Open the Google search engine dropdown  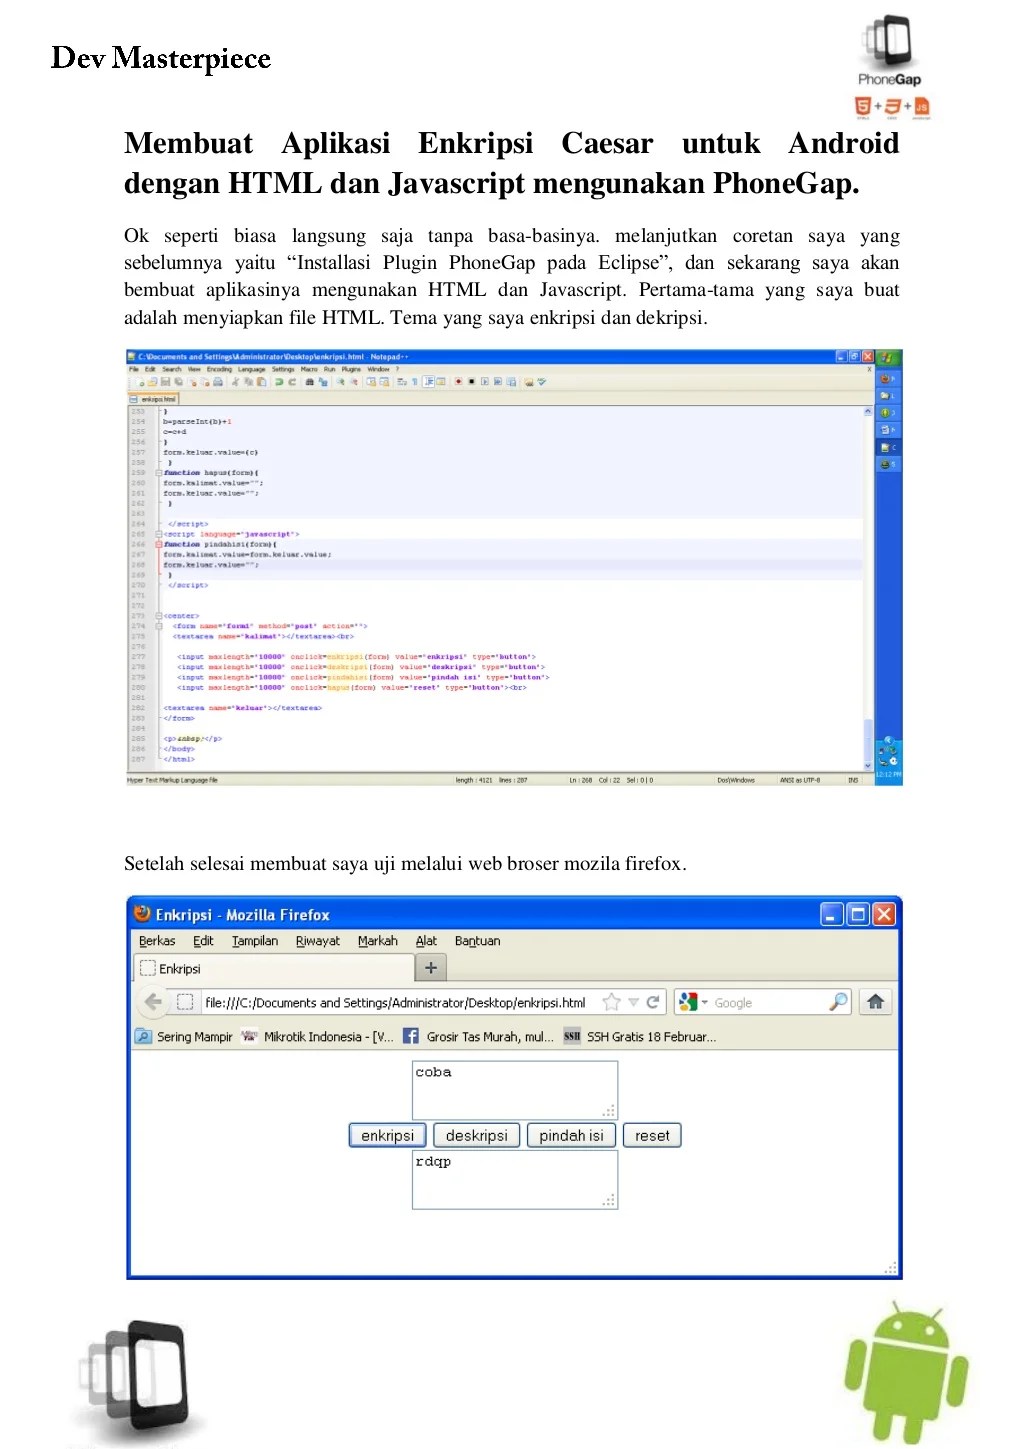692,1002
